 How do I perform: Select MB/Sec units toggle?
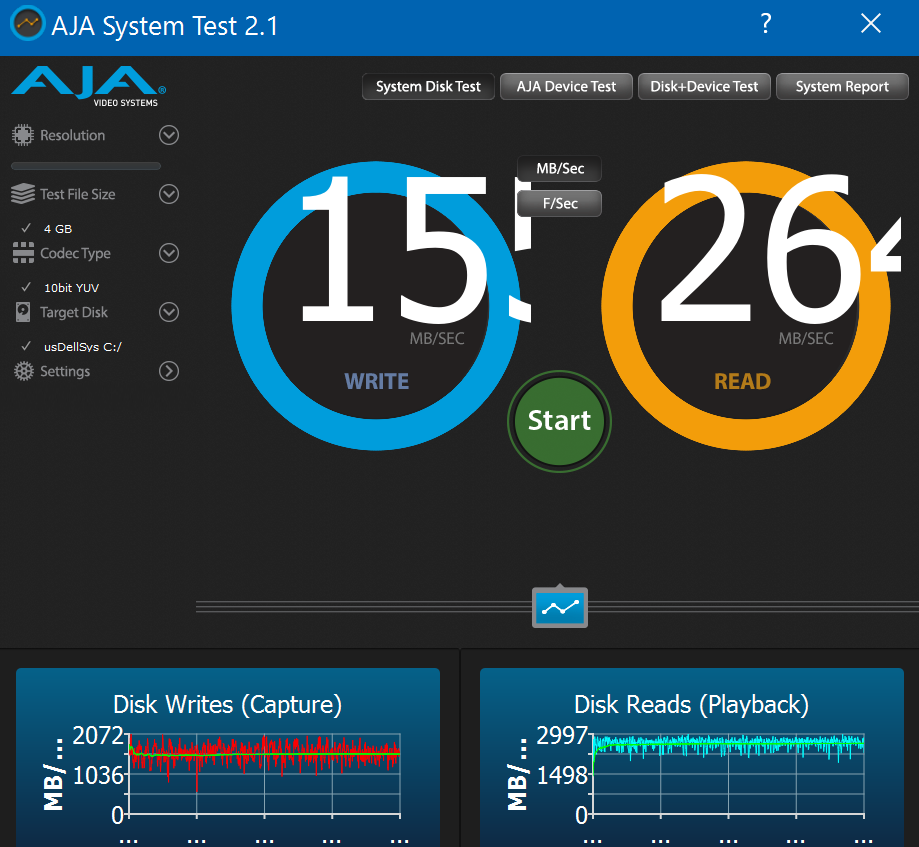560,169
